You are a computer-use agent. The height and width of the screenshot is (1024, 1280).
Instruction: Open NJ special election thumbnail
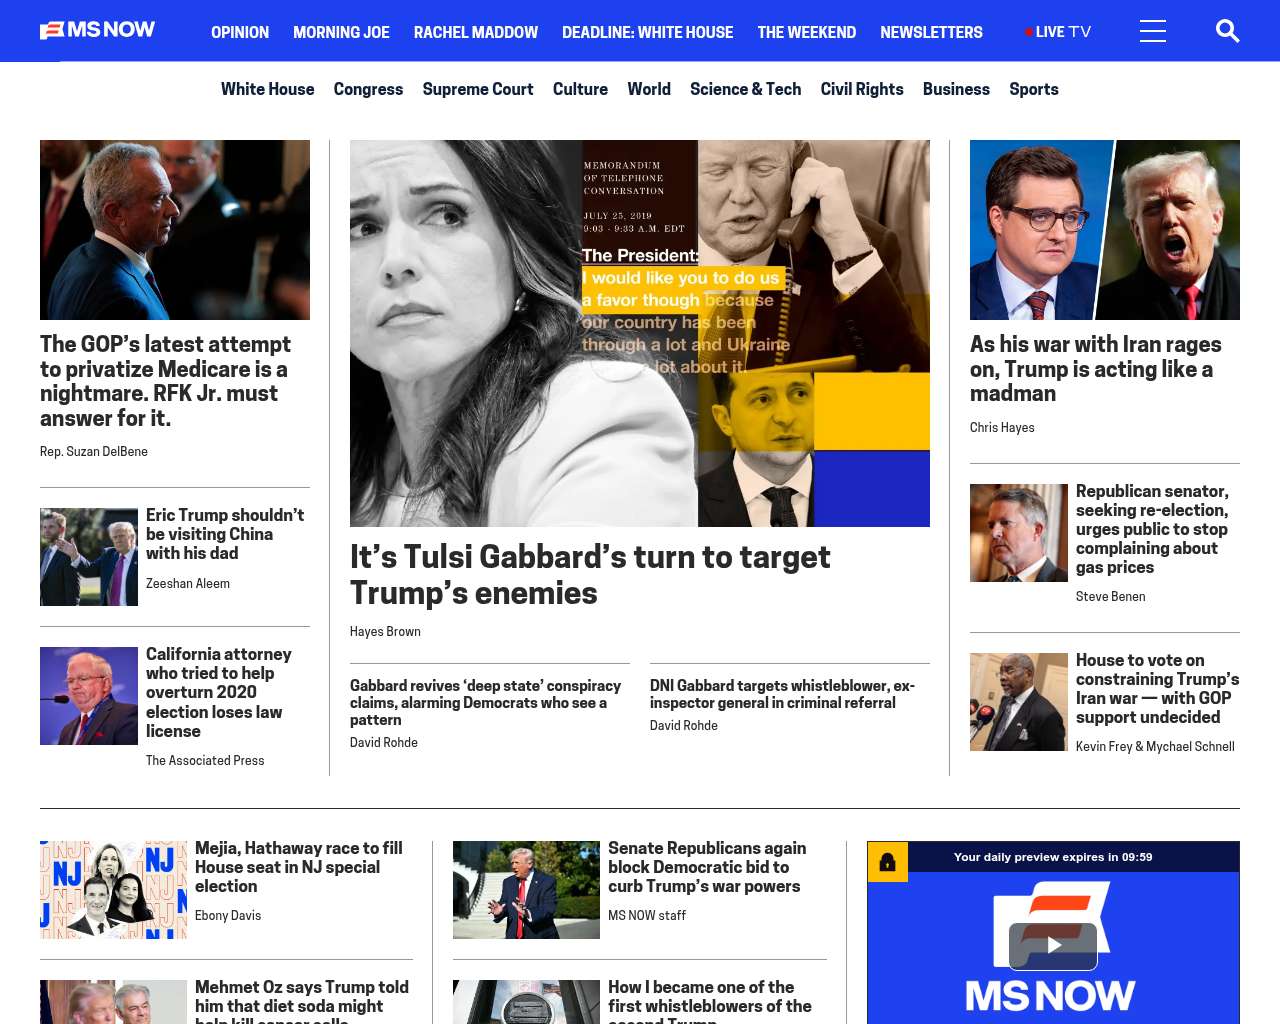click(113, 890)
